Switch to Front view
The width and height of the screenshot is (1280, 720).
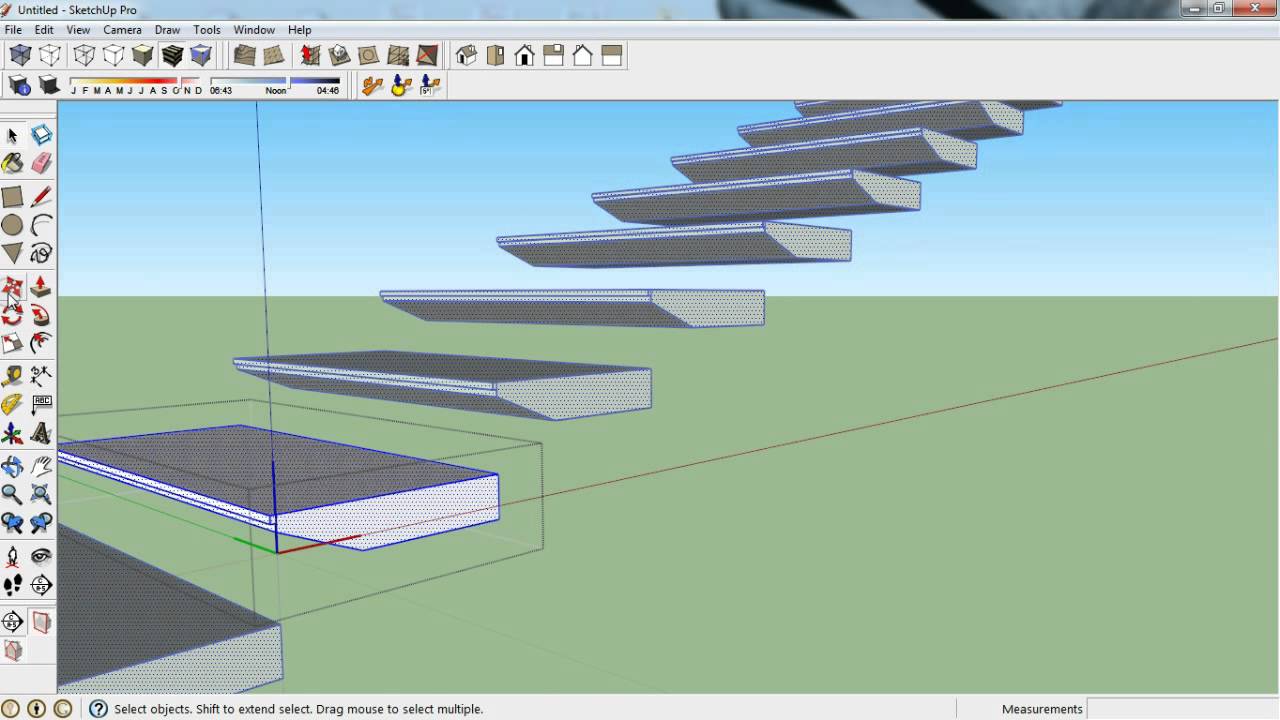click(524, 55)
